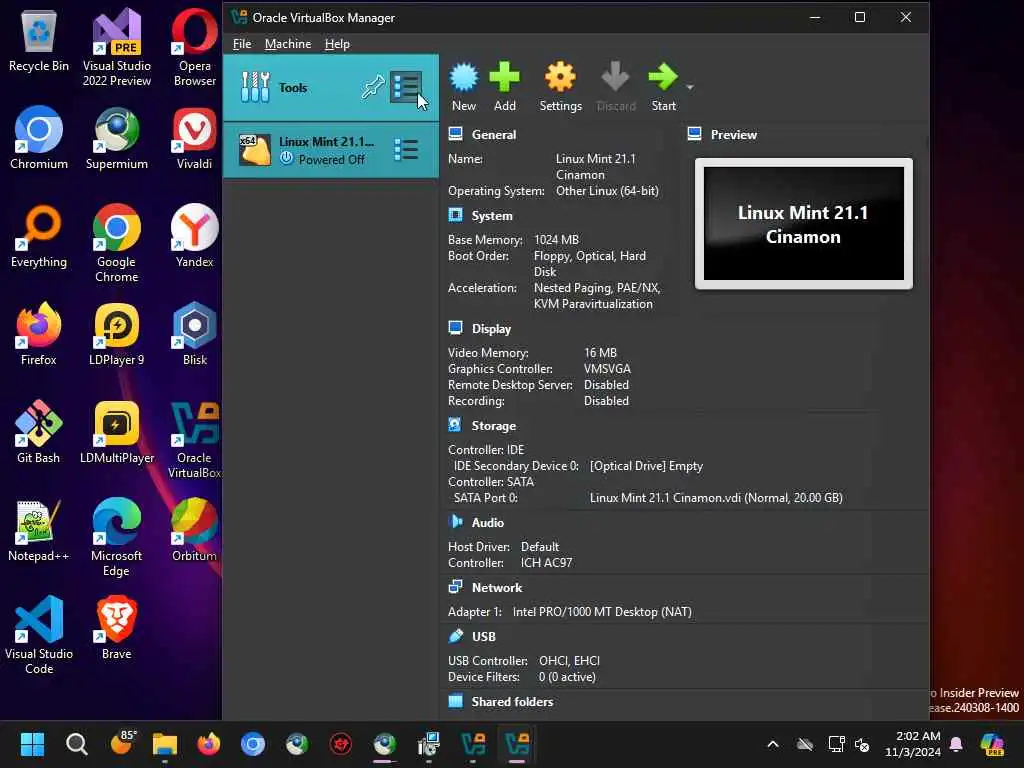This screenshot has width=1024, height=768.
Task: Click the Add machine icon
Action: tap(505, 77)
